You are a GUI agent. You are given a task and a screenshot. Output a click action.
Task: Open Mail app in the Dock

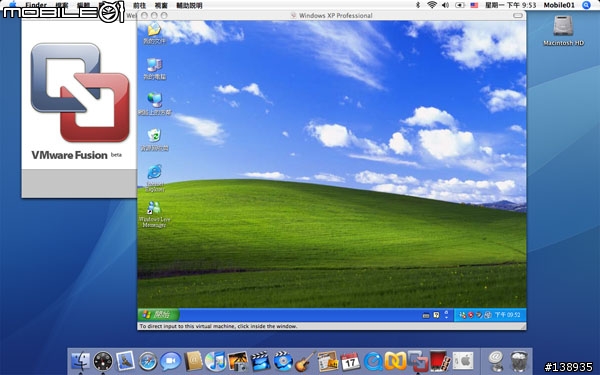tap(126, 360)
